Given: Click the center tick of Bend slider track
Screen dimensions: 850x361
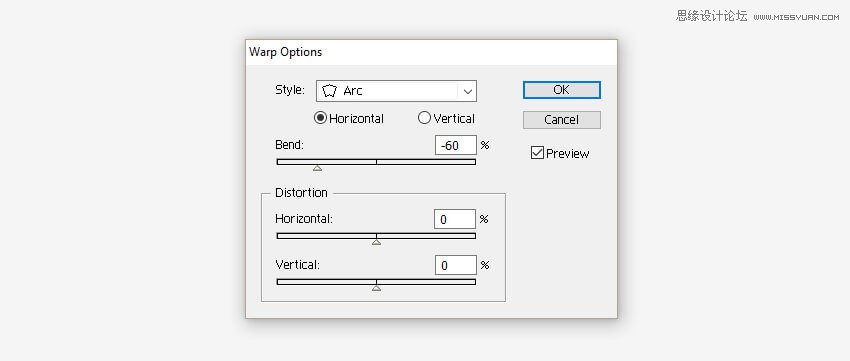Looking at the screenshot, I should (376, 162).
